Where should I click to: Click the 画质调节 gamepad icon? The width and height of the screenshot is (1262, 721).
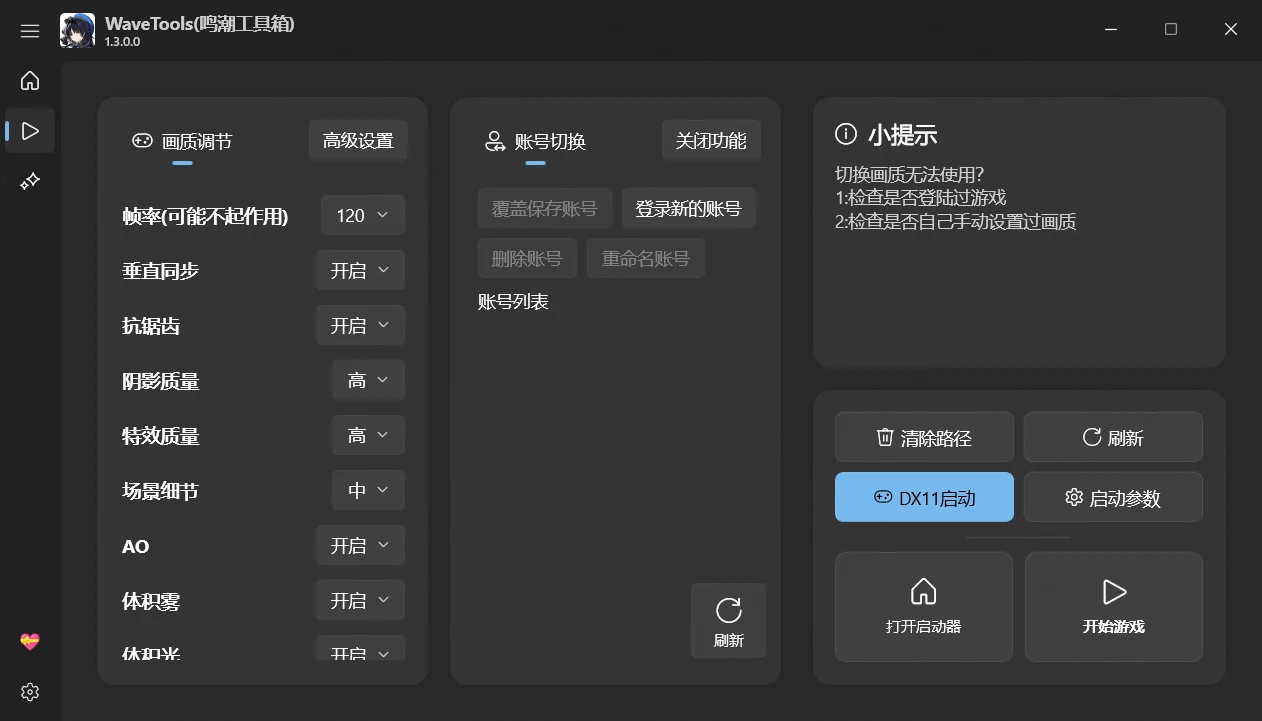[x=142, y=141]
